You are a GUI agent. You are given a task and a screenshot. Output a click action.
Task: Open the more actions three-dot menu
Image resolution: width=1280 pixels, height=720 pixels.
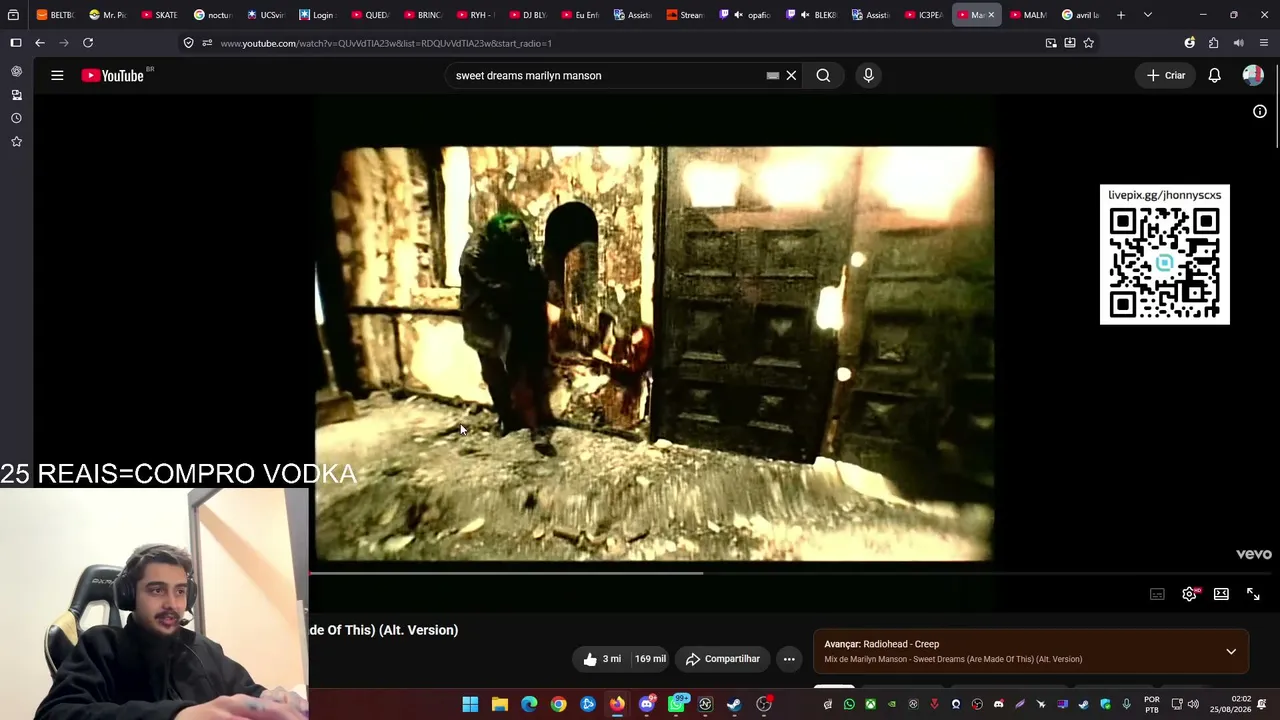click(x=789, y=659)
